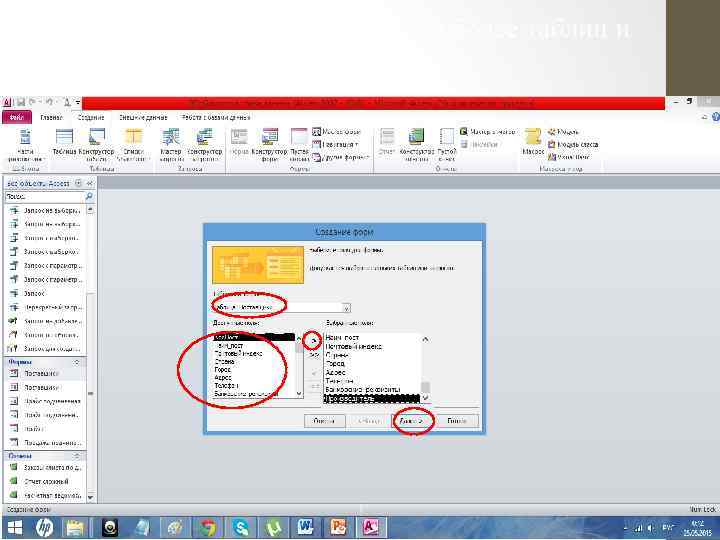Click the search magnifier icon in navigation pane
The height and width of the screenshot is (540, 720).
[89, 197]
